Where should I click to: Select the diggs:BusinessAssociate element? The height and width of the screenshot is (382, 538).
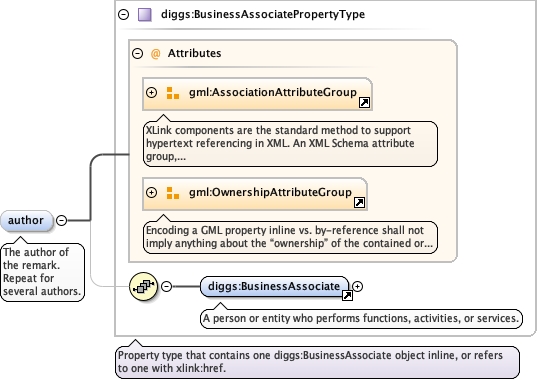click(x=274, y=287)
